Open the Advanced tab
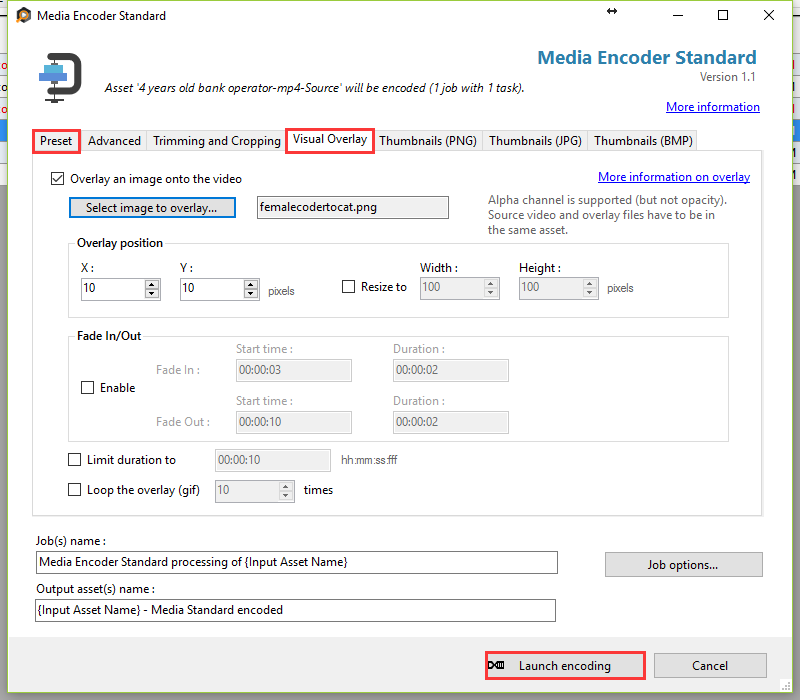 coord(114,141)
